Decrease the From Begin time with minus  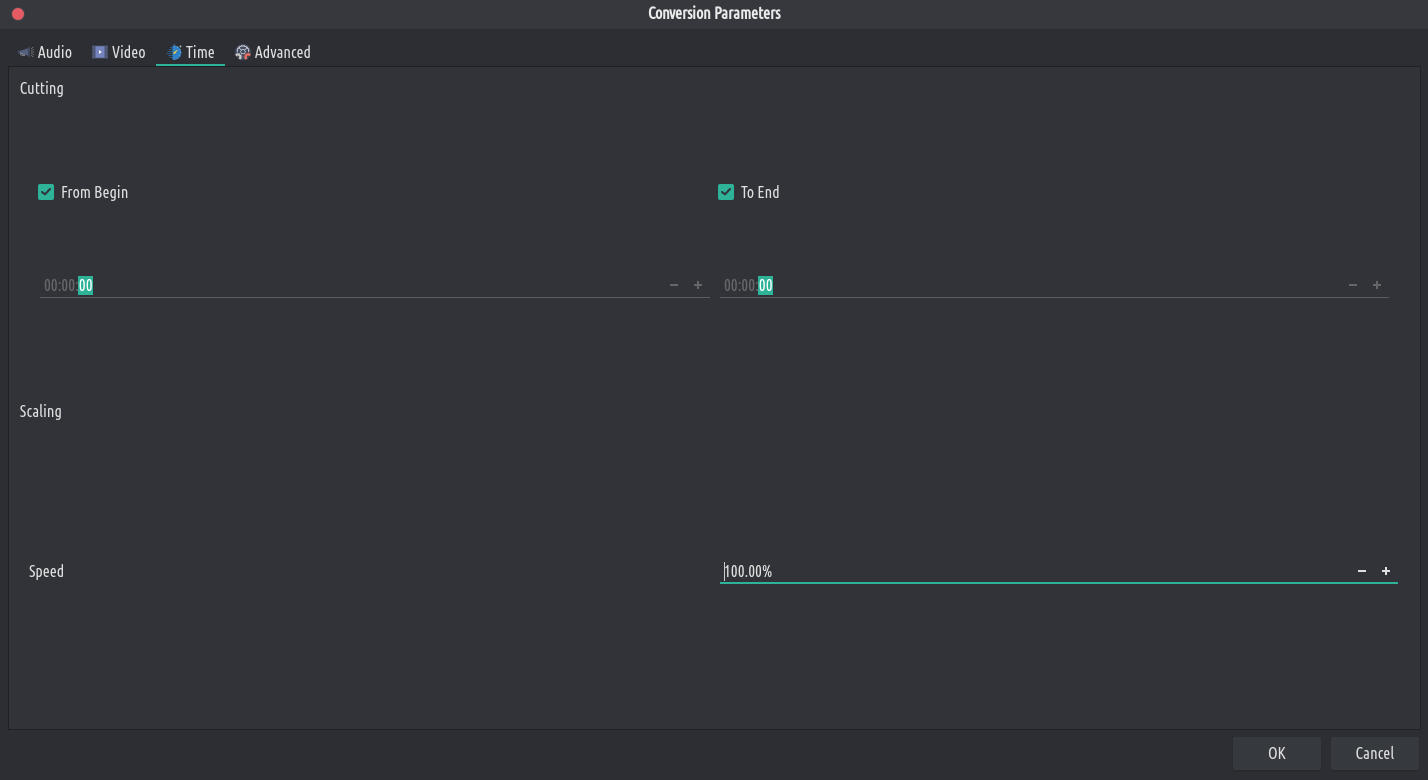pos(674,286)
